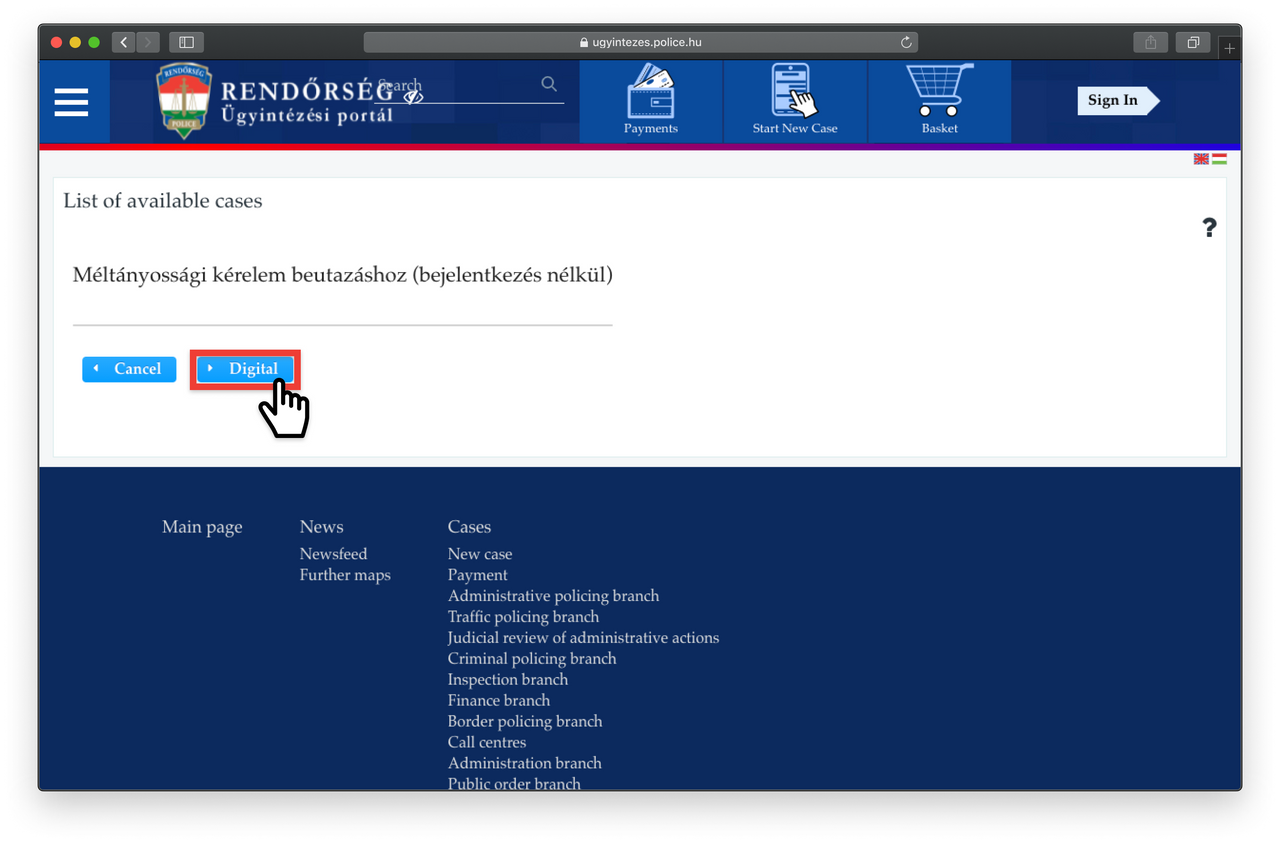Click the Rendőrség police crest logo

(184, 100)
